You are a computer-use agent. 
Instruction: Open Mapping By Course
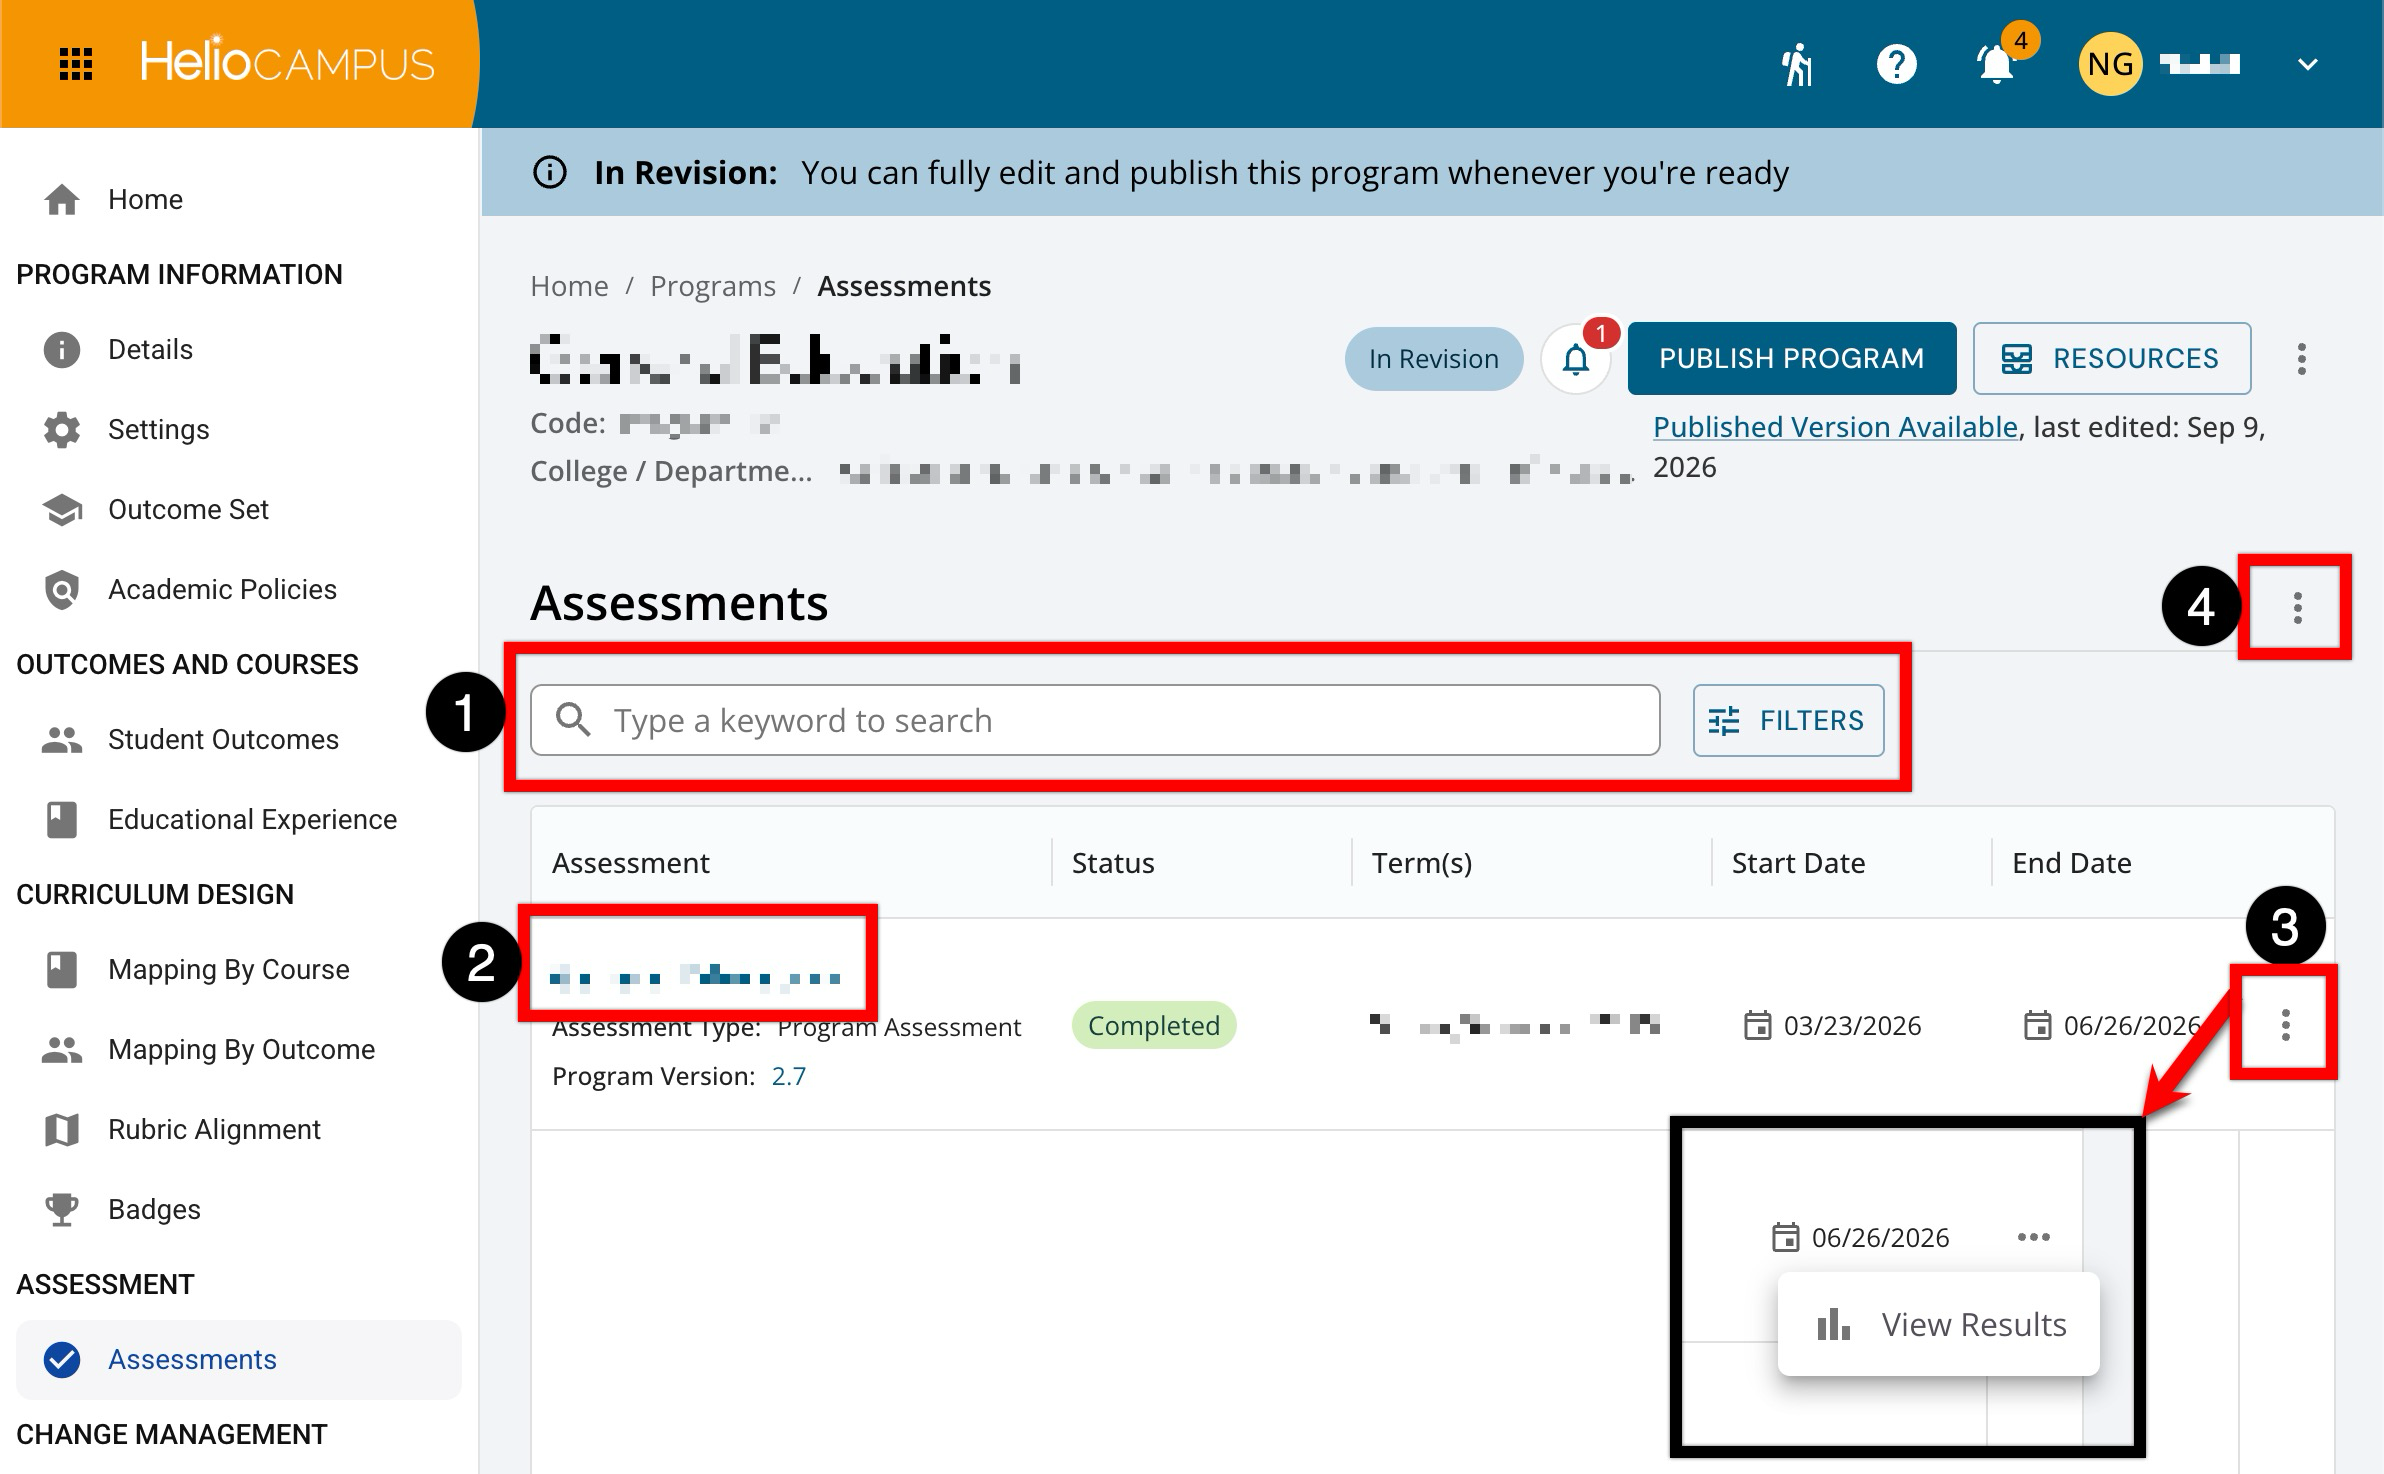(228, 969)
